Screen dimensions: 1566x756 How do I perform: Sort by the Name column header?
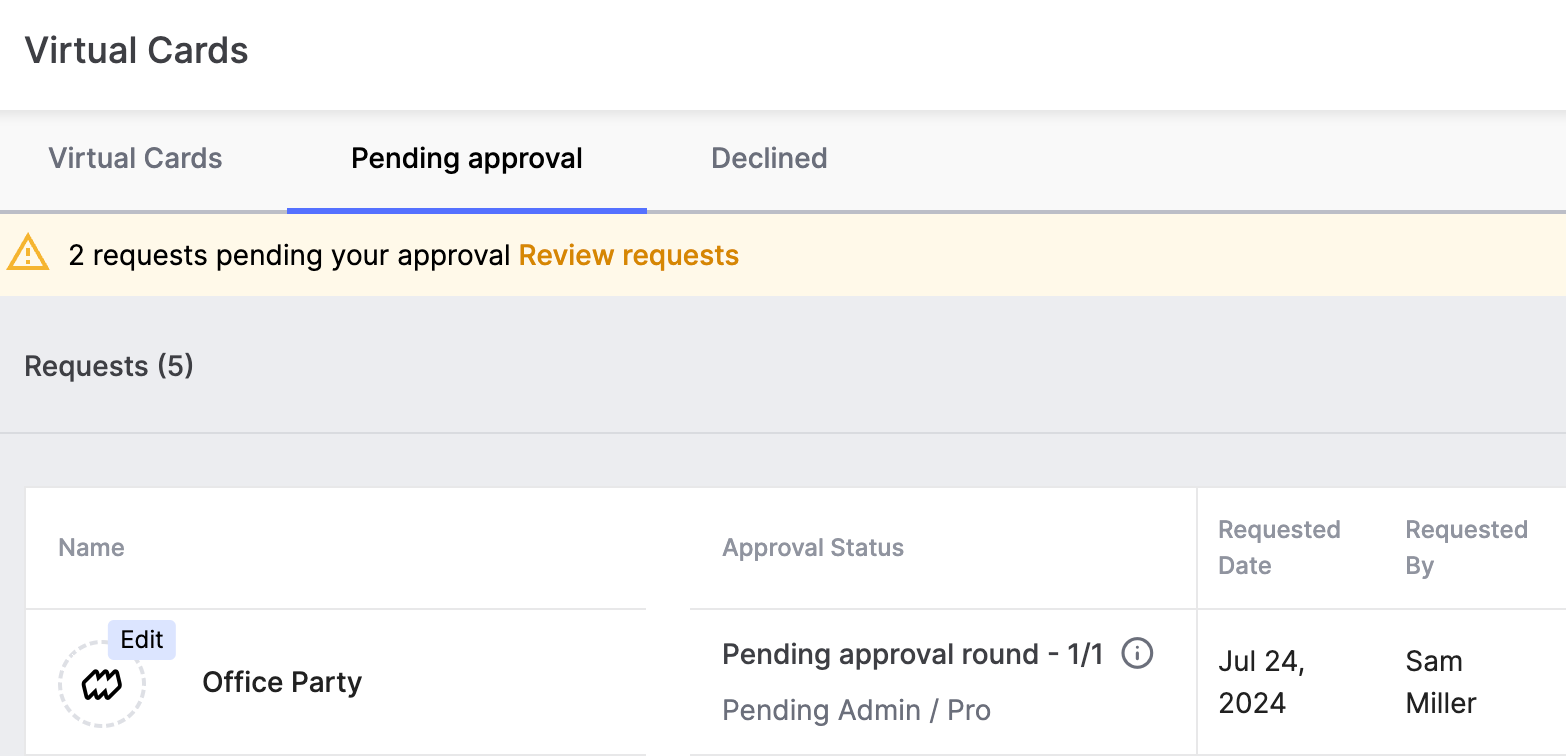click(x=92, y=547)
